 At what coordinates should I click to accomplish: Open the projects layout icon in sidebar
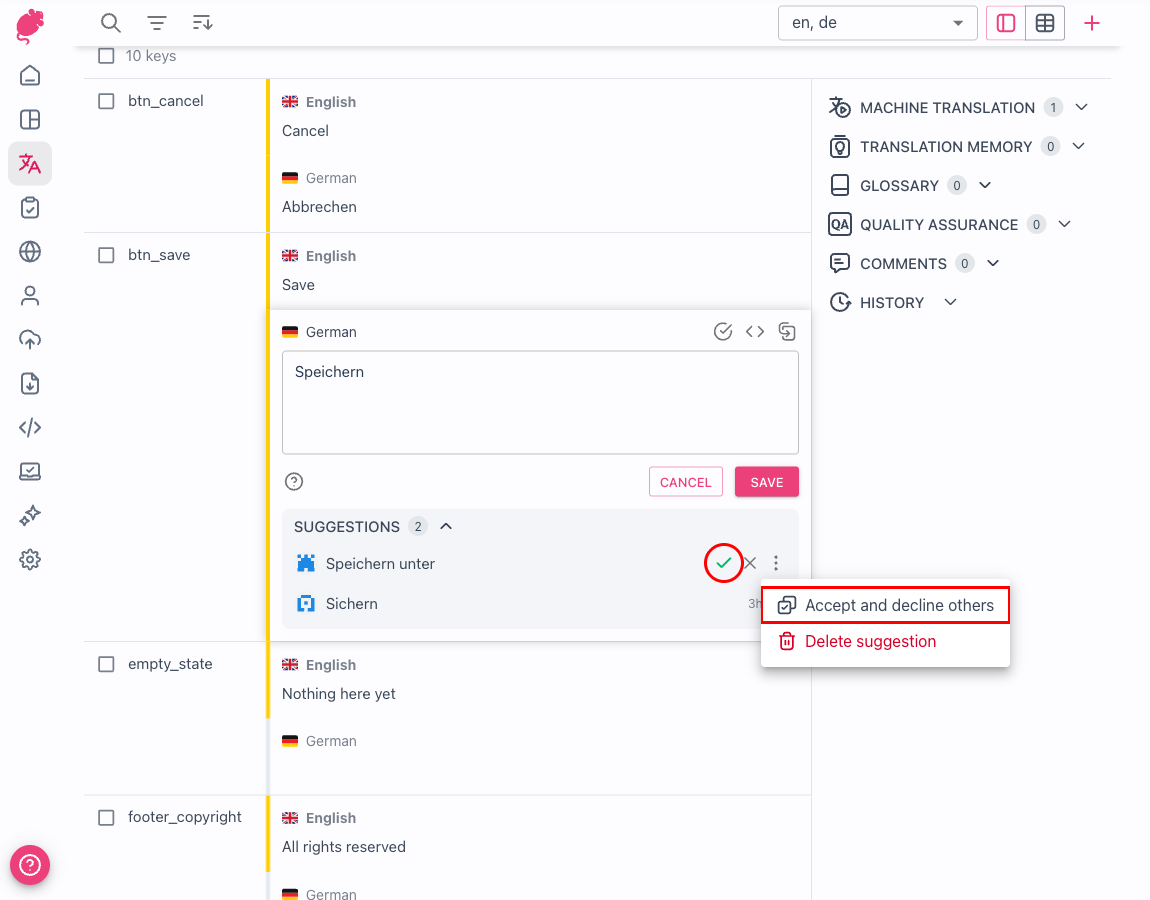tap(30, 120)
